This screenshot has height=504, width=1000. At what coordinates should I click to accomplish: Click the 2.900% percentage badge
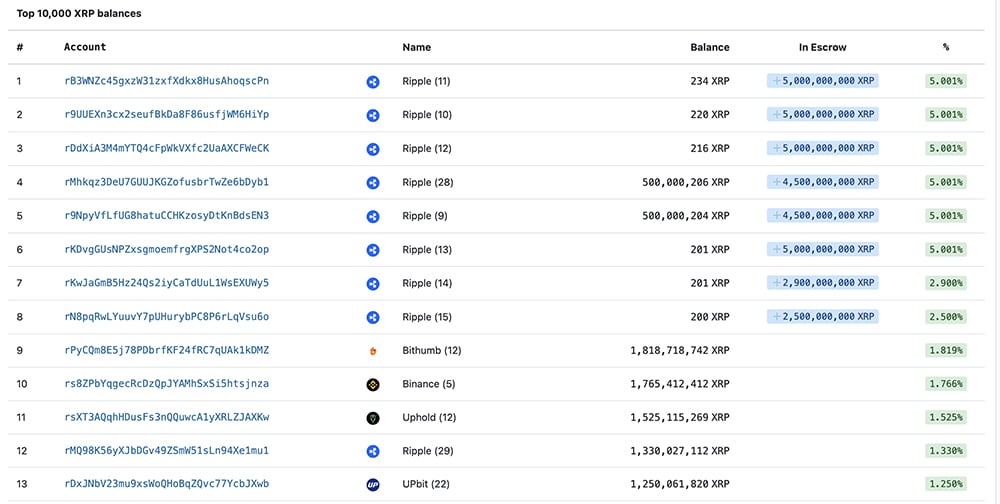click(x=946, y=283)
